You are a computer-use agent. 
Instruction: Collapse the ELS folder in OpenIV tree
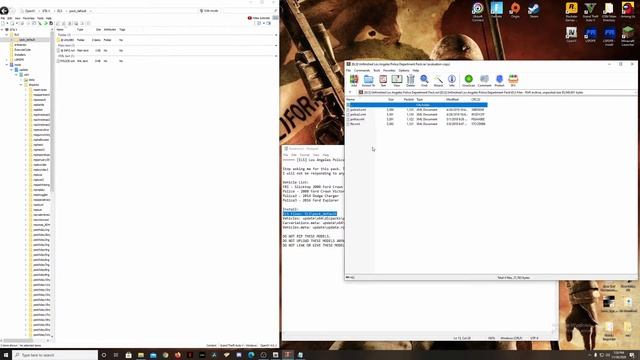[x=7, y=35]
